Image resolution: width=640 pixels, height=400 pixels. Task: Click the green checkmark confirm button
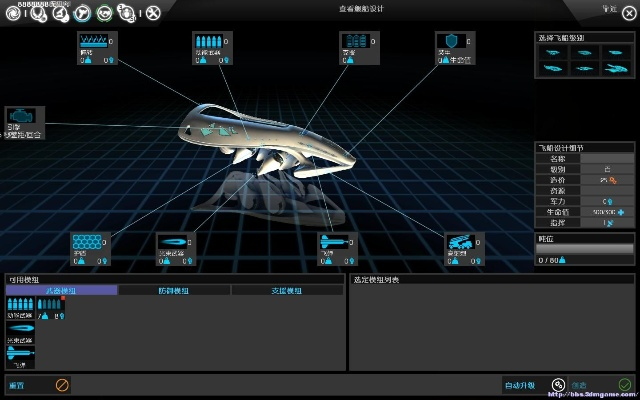[624, 384]
